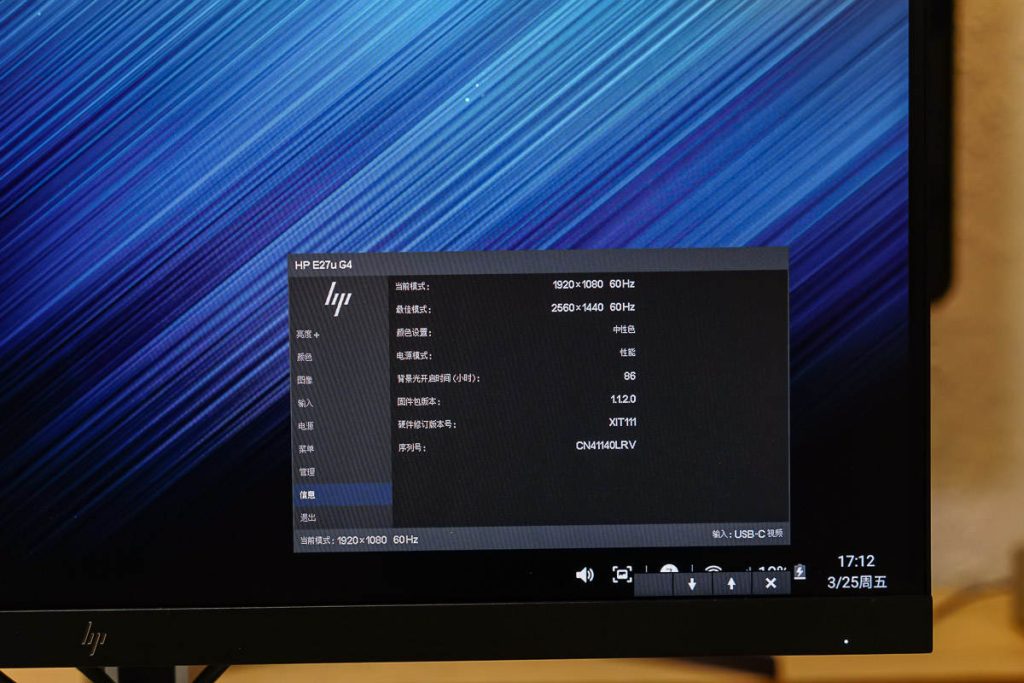1024x683 pixels.
Task: Click the 当前模式 value 1920×1080 60Hz in info list
Action: (594, 284)
